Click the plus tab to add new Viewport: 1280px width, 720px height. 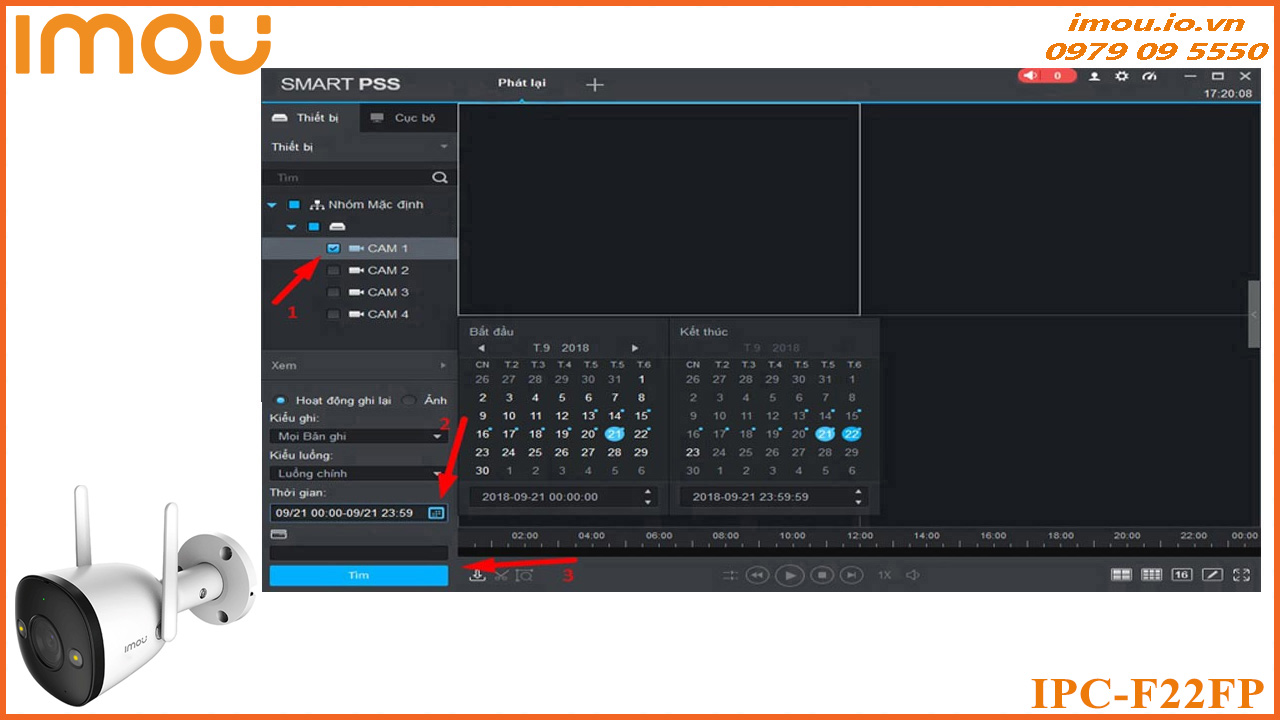(x=594, y=85)
